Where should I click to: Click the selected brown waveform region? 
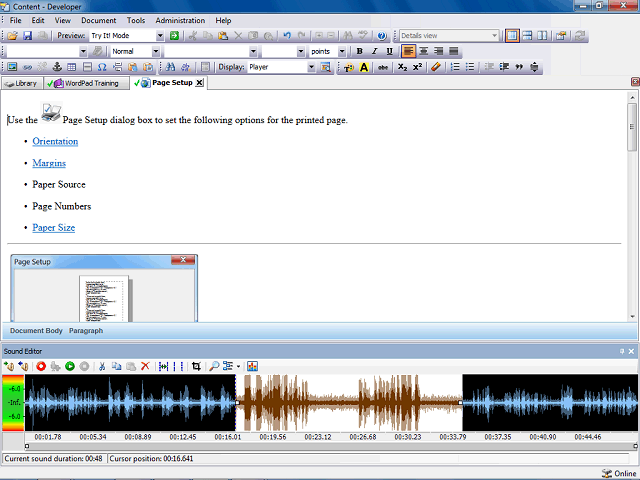pyautogui.click(x=349, y=402)
